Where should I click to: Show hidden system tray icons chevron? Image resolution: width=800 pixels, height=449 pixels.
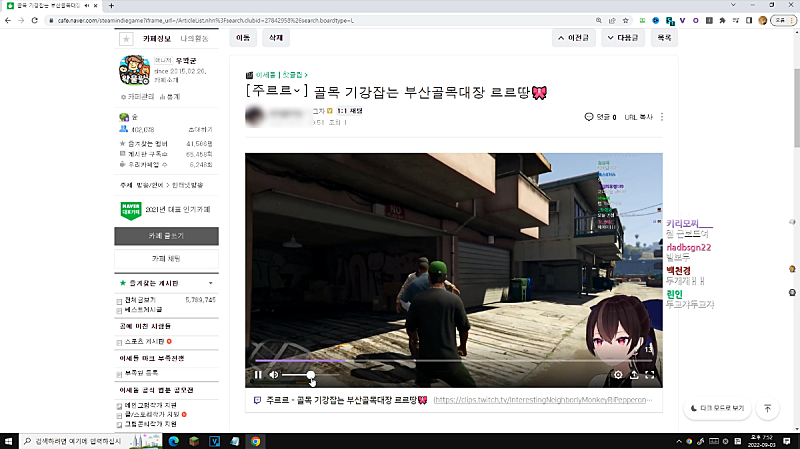click(x=679, y=441)
